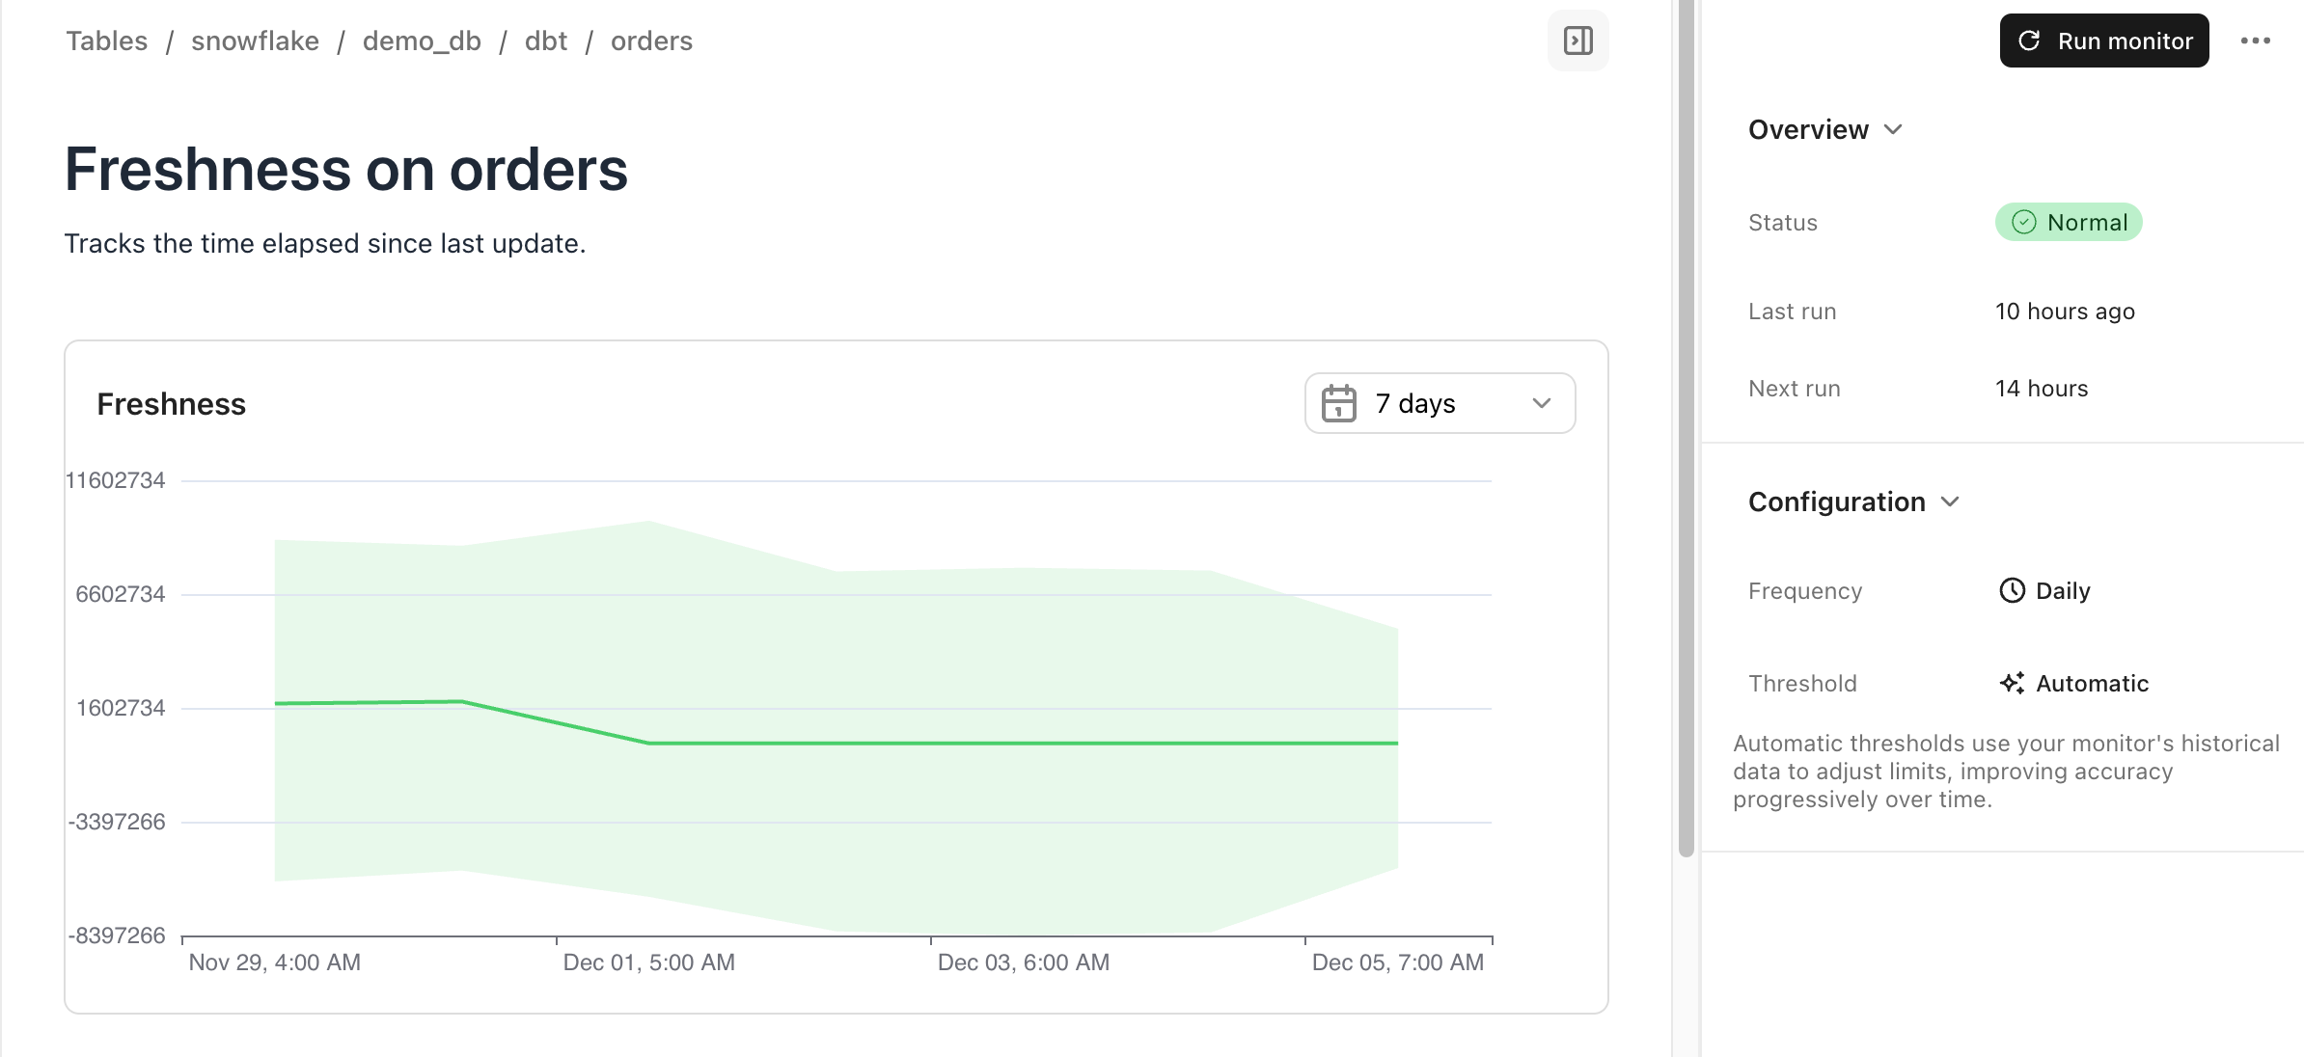Open the 7 days range dropdown
The height and width of the screenshot is (1057, 2304).
click(x=1439, y=404)
